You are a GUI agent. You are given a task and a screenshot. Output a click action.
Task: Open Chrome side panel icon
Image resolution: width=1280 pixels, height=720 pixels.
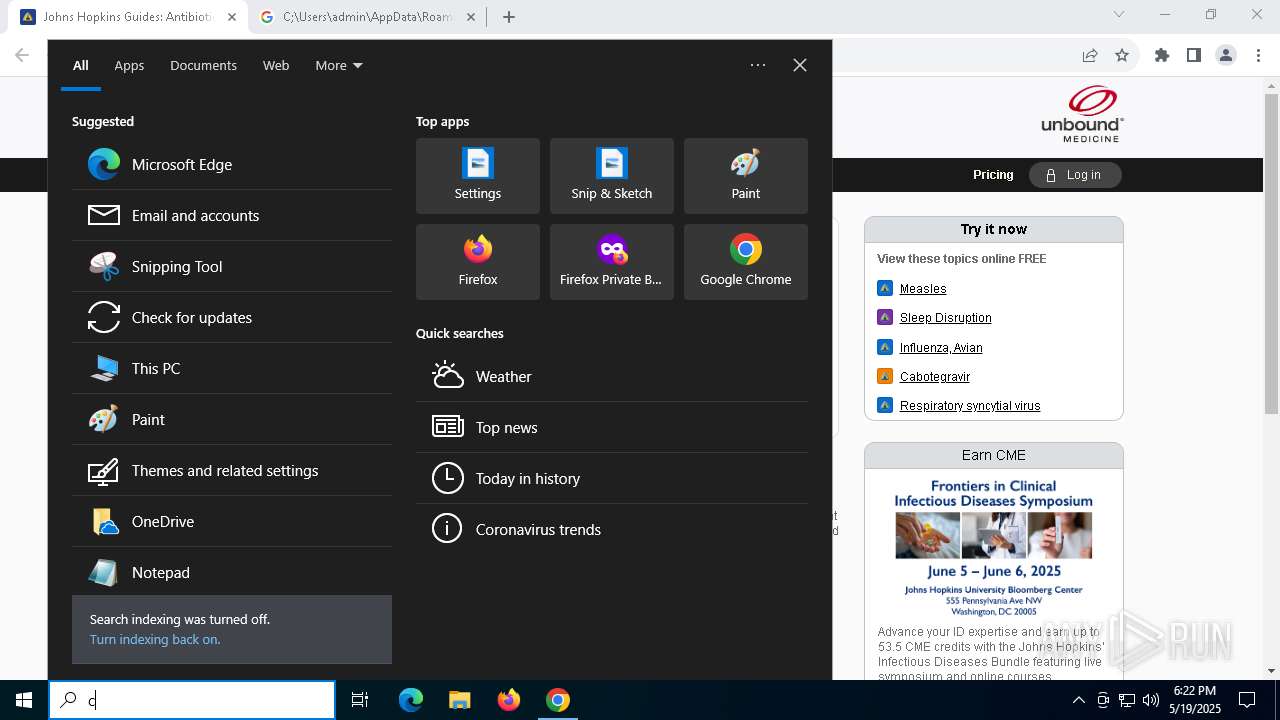point(1194,55)
